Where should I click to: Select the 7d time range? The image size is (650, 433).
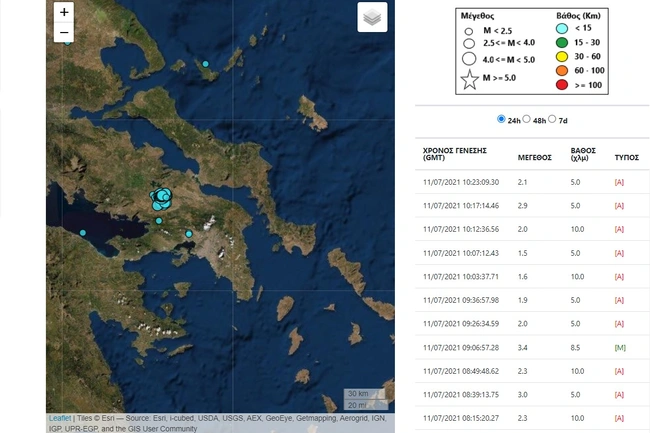tap(552, 119)
